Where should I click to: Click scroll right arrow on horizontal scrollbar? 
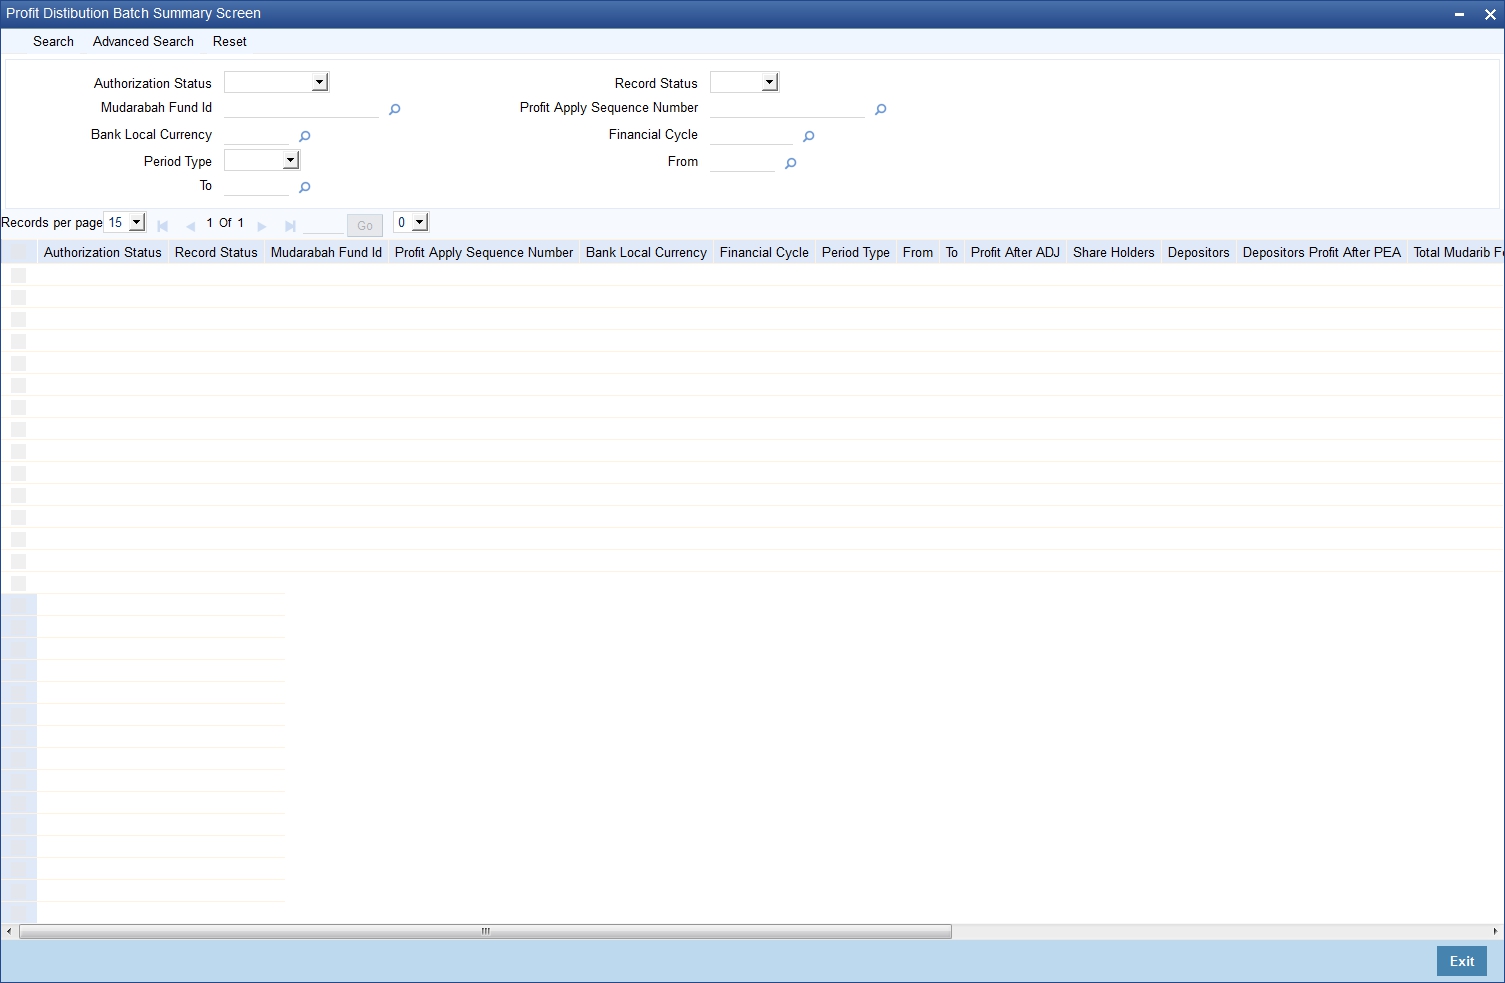(1496, 931)
